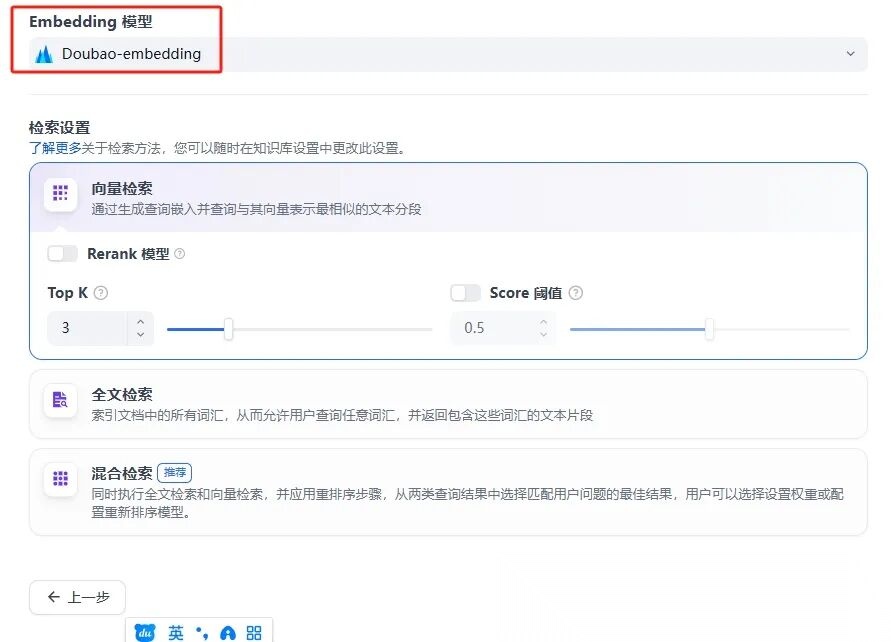This screenshot has width=891, height=642.
Task: Click the Doubao-embedding model logo icon
Action: (44, 55)
